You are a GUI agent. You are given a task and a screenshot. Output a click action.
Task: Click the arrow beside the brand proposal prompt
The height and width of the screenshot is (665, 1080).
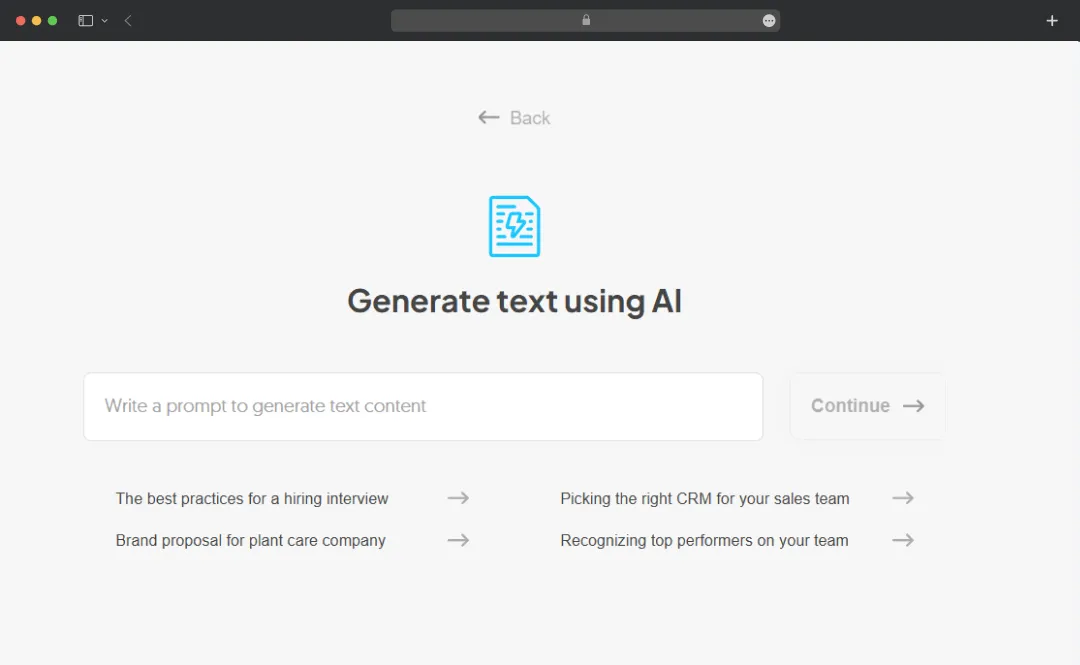coord(458,539)
